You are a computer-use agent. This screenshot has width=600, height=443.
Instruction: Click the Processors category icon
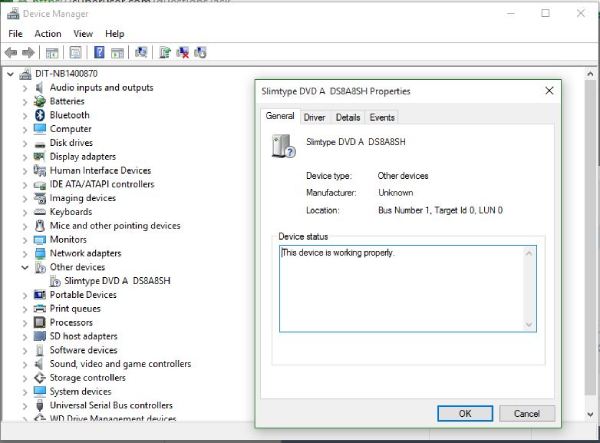(39, 322)
